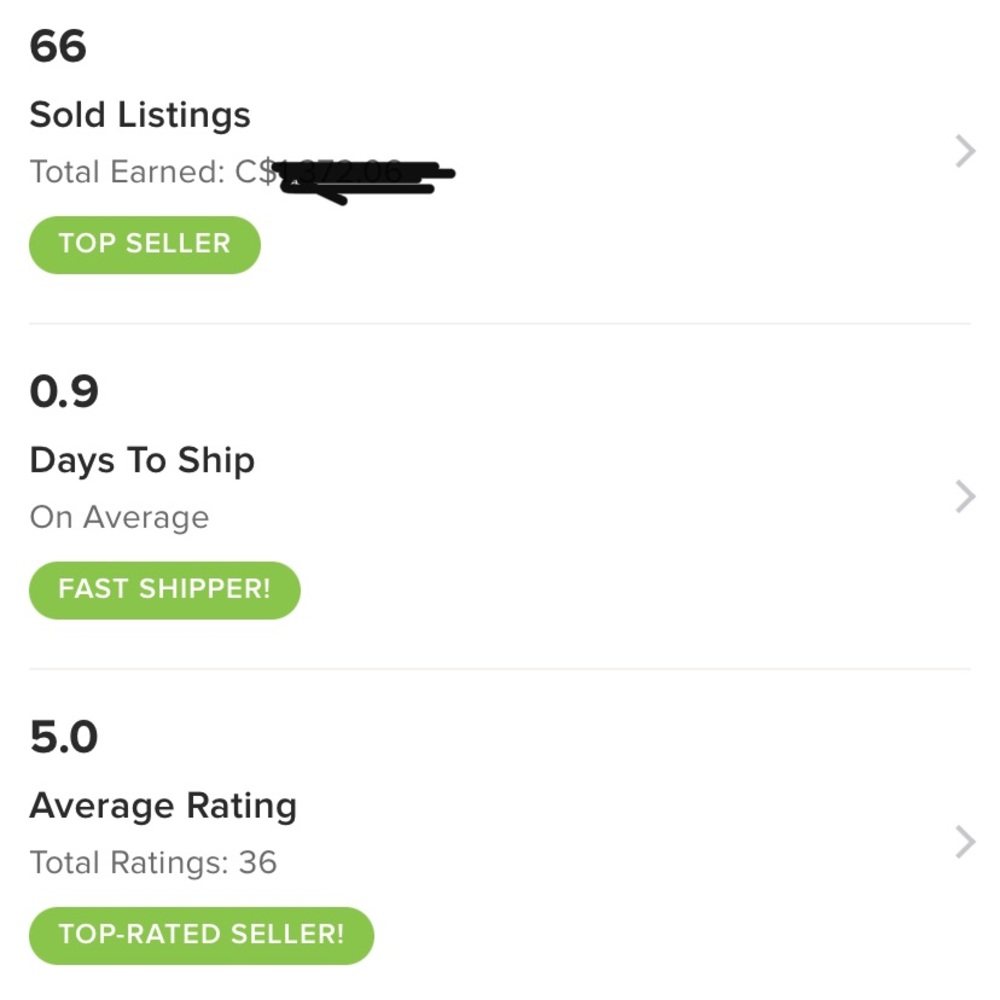The height and width of the screenshot is (1000, 1000).
Task: Expand the Average Rating details chevron
Action: pos(963,840)
